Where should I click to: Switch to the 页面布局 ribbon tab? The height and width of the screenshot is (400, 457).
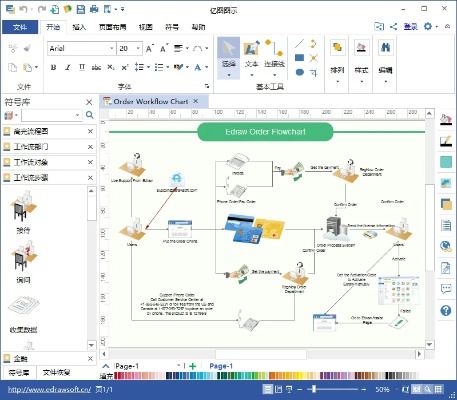pyautogui.click(x=112, y=27)
